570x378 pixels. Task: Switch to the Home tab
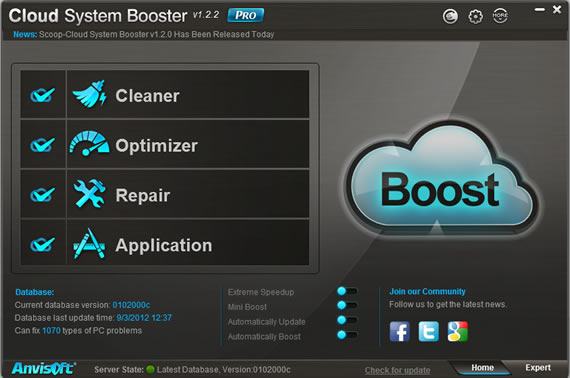(x=482, y=368)
